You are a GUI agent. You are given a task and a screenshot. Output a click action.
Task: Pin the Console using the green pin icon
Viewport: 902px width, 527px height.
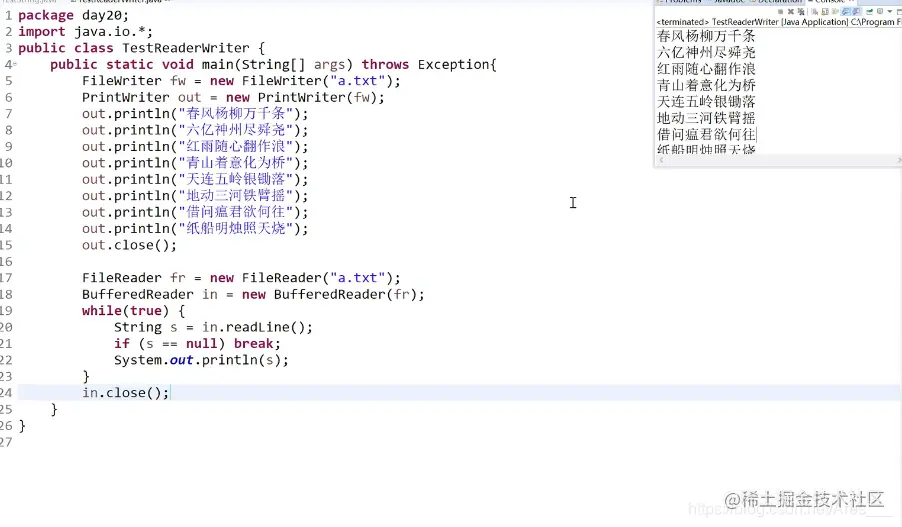(x=870, y=12)
